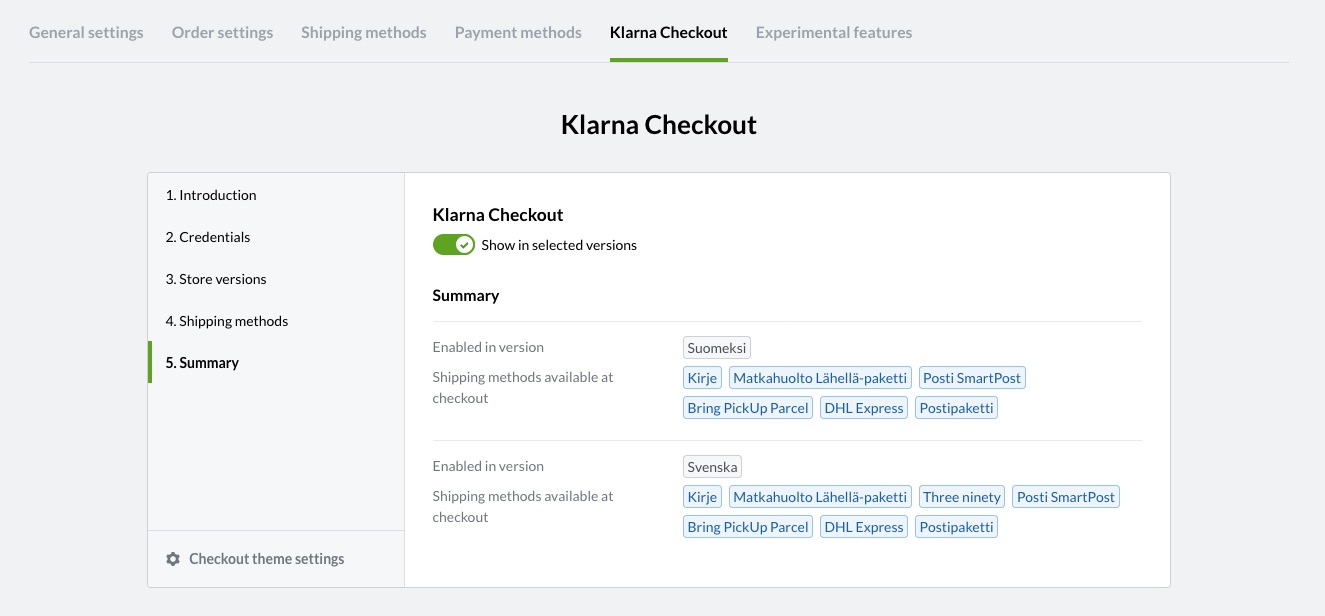Click Bring PickUp Parcel tag under Suomeksi

tap(748, 408)
